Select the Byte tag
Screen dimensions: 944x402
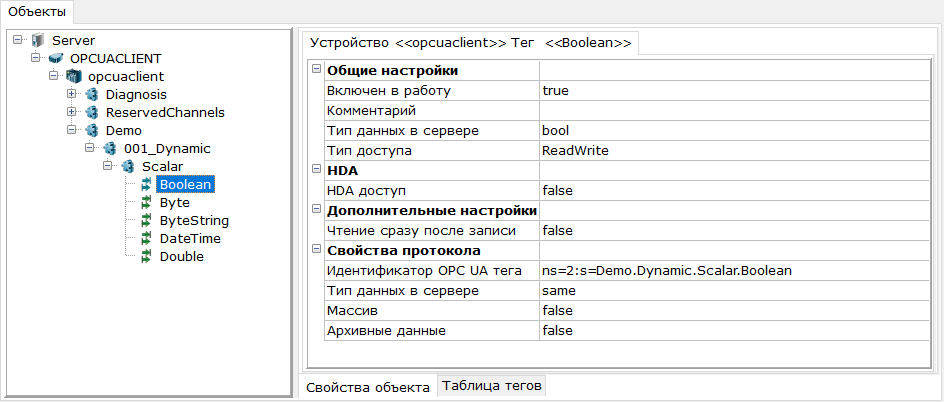pyautogui.click(x=175, y=203)
